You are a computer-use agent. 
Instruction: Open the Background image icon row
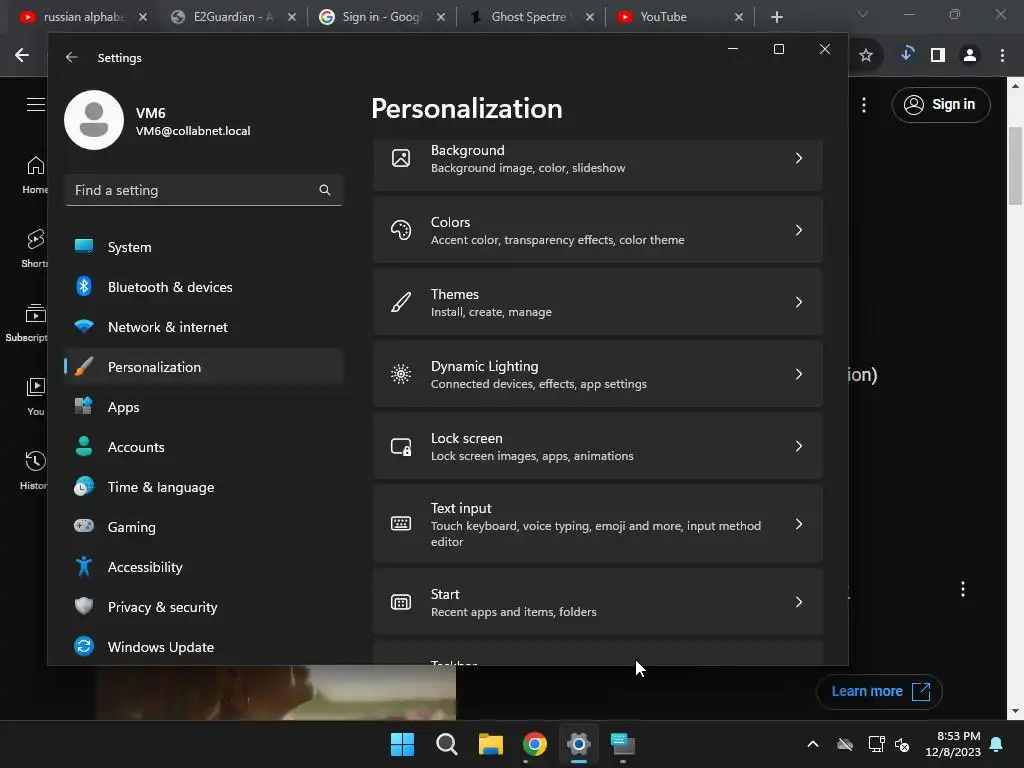click(x=401, y=158)
